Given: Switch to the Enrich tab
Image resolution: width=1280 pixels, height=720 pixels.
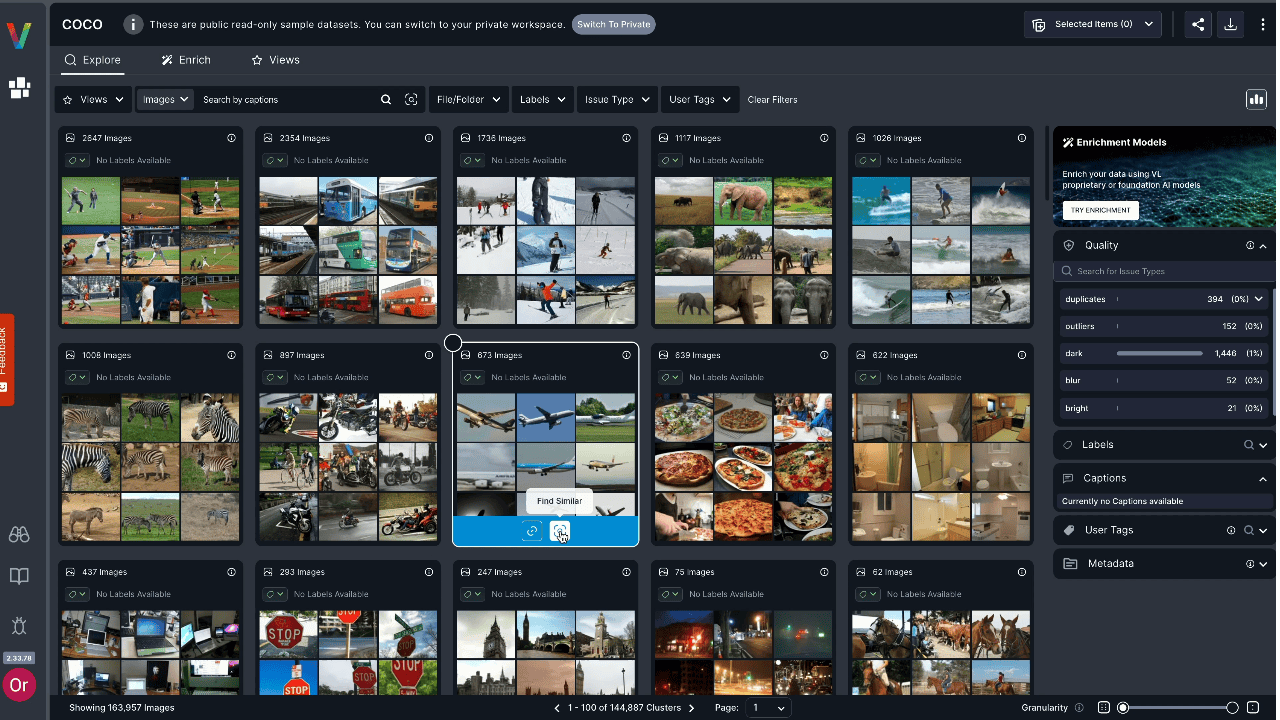Looking at the screenshot, I should click(x=186, y=60).
